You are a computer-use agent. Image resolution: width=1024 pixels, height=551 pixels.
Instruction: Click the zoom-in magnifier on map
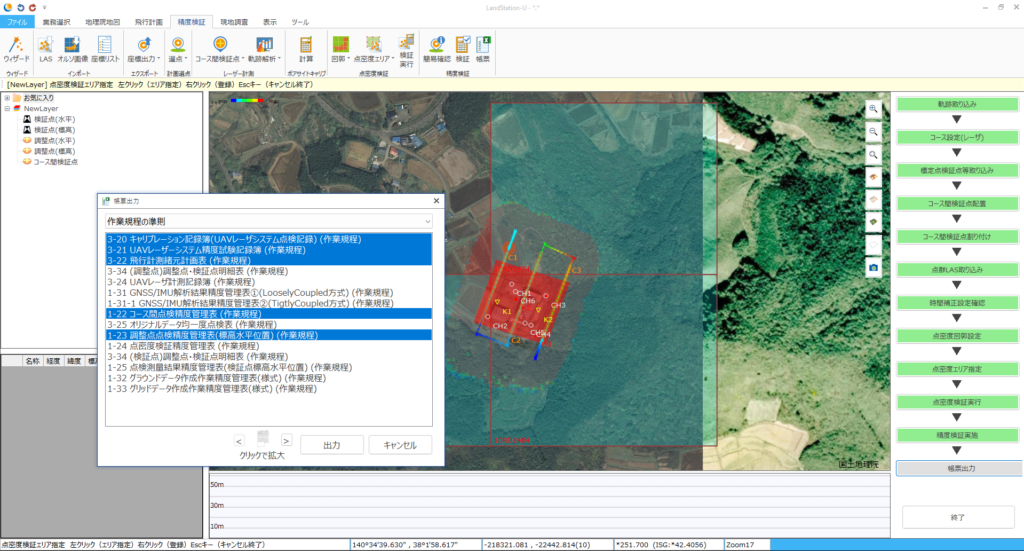click(x=873, y=109)
